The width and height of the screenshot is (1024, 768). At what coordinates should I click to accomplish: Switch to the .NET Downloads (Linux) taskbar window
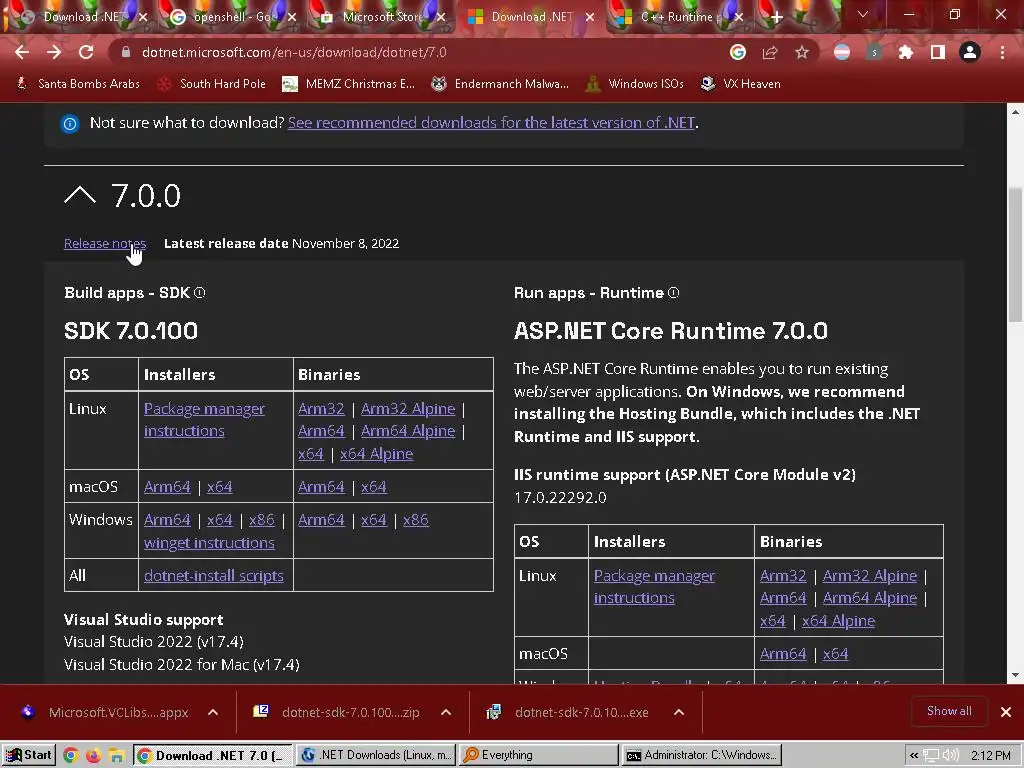click(x=376, y=755)
